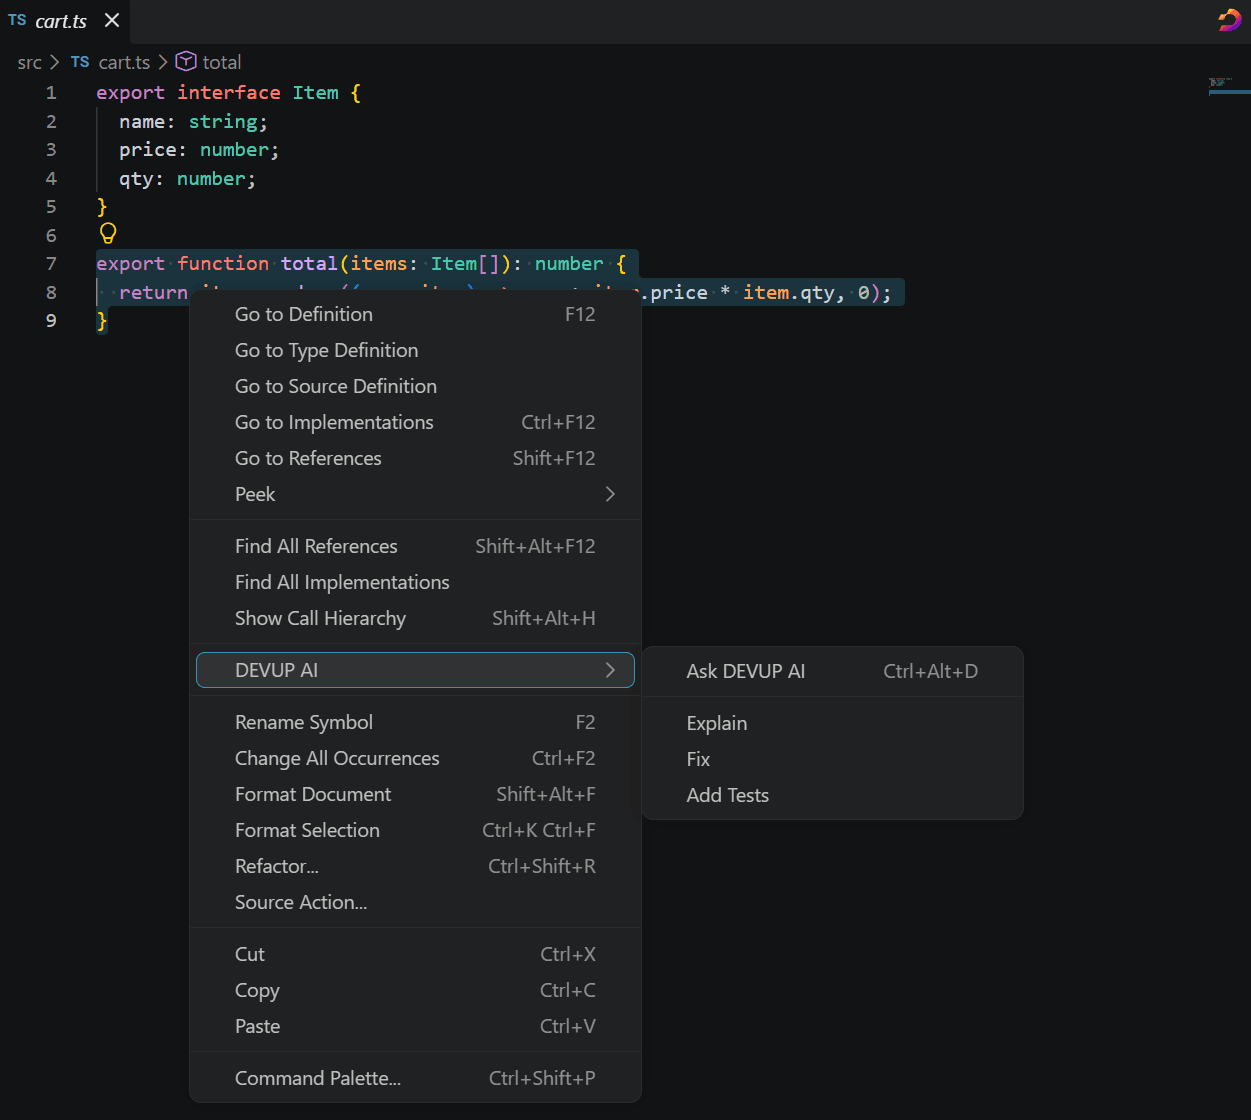Choose Go to Source Definition

[415, 386]
